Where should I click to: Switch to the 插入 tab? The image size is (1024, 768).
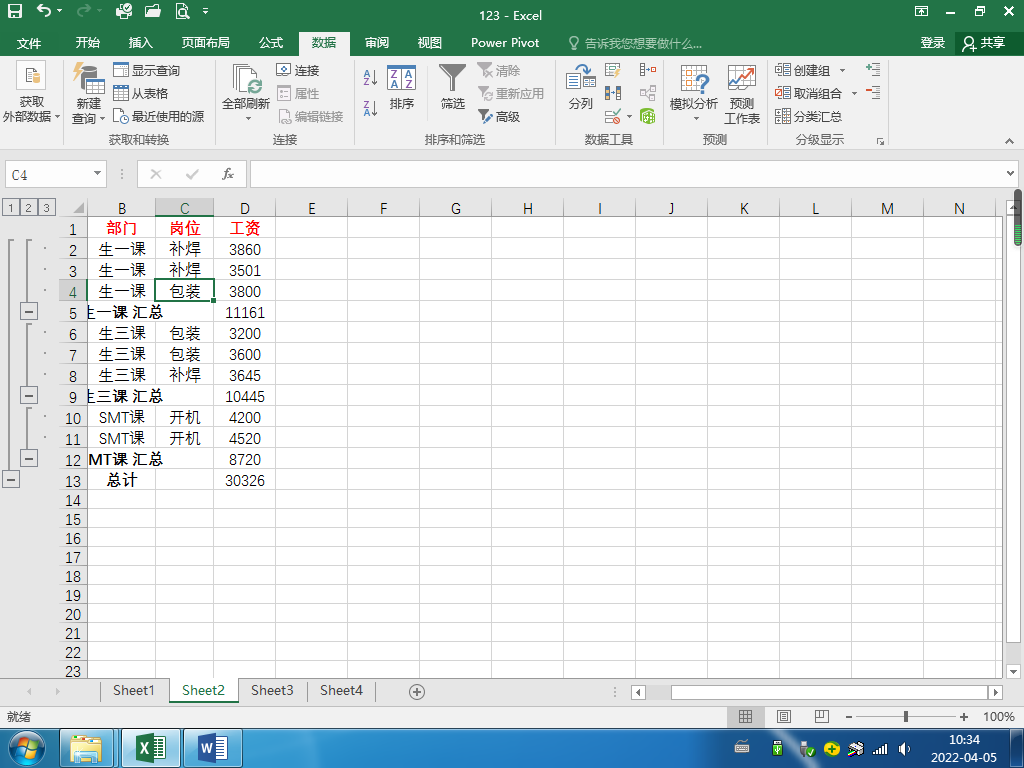pos(140,43)
